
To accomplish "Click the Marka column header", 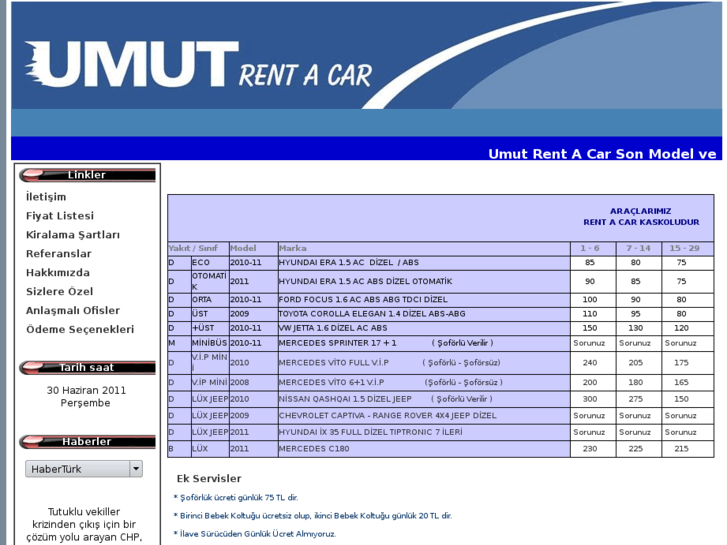I will click(424, 248).
